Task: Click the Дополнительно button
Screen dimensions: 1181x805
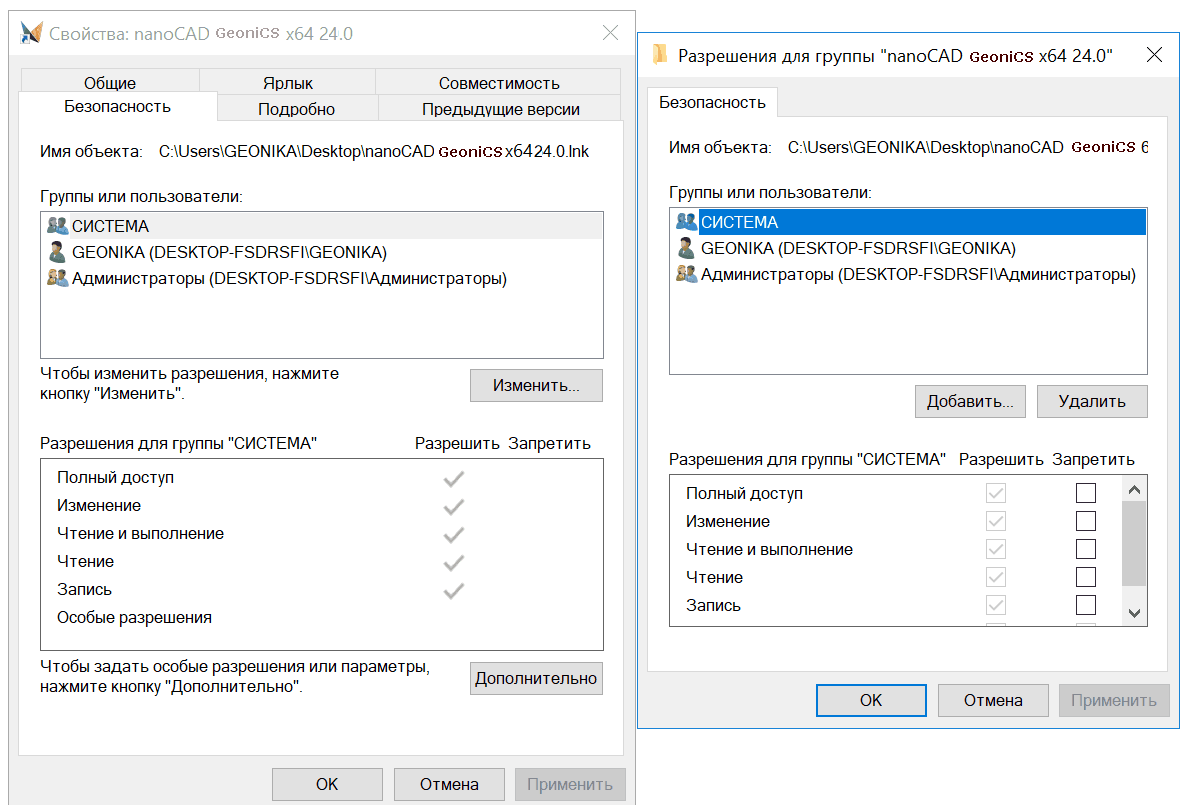Action: (x=536, y=678)
